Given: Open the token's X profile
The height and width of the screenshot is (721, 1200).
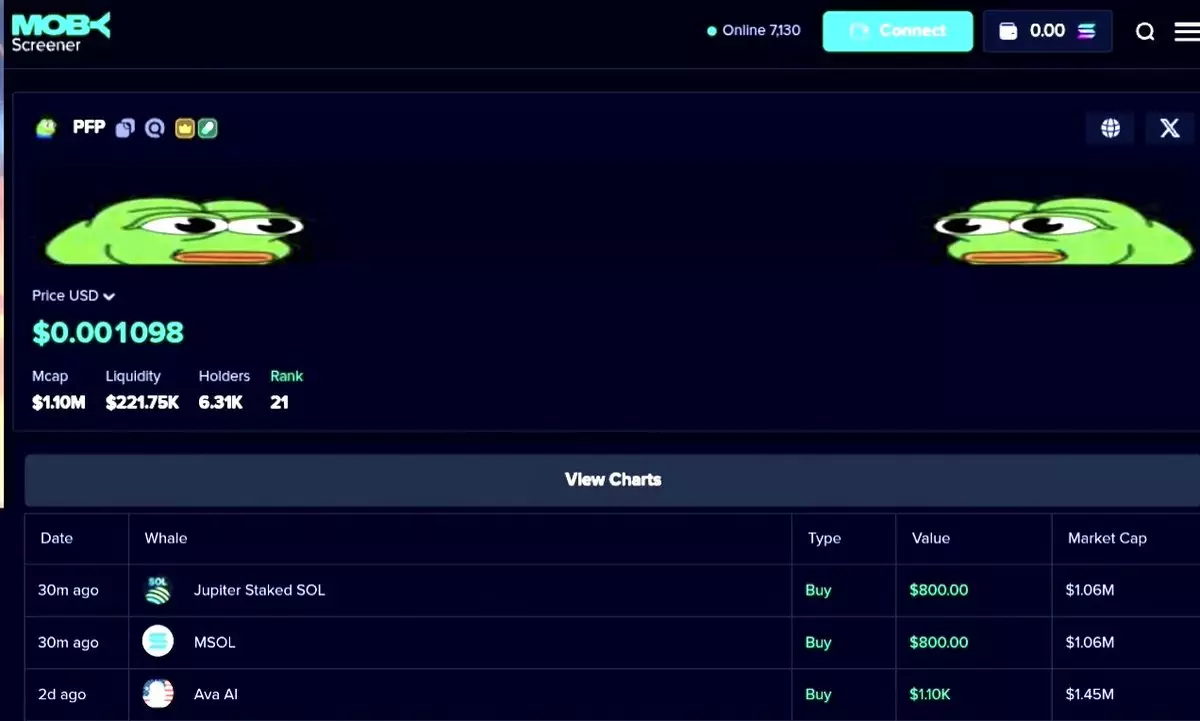Looking at the screenshot, I should pyautogui.click(x=1169, y=128).
